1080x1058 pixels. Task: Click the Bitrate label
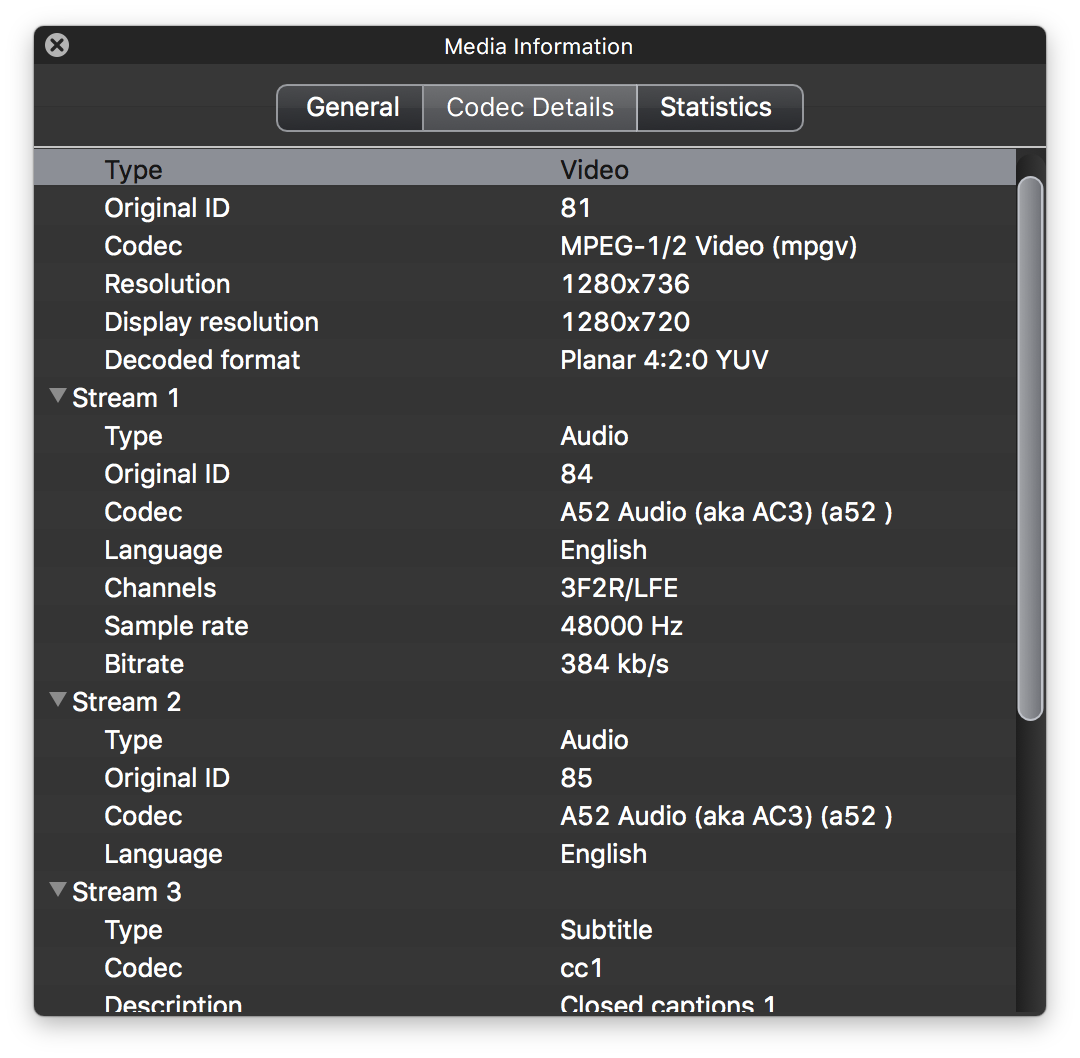click(144, 664)
